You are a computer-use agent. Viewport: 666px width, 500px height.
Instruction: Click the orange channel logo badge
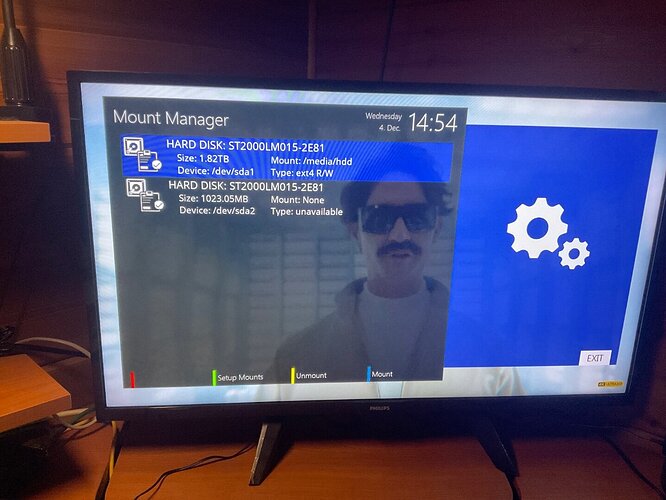click(x=610, y=384)
